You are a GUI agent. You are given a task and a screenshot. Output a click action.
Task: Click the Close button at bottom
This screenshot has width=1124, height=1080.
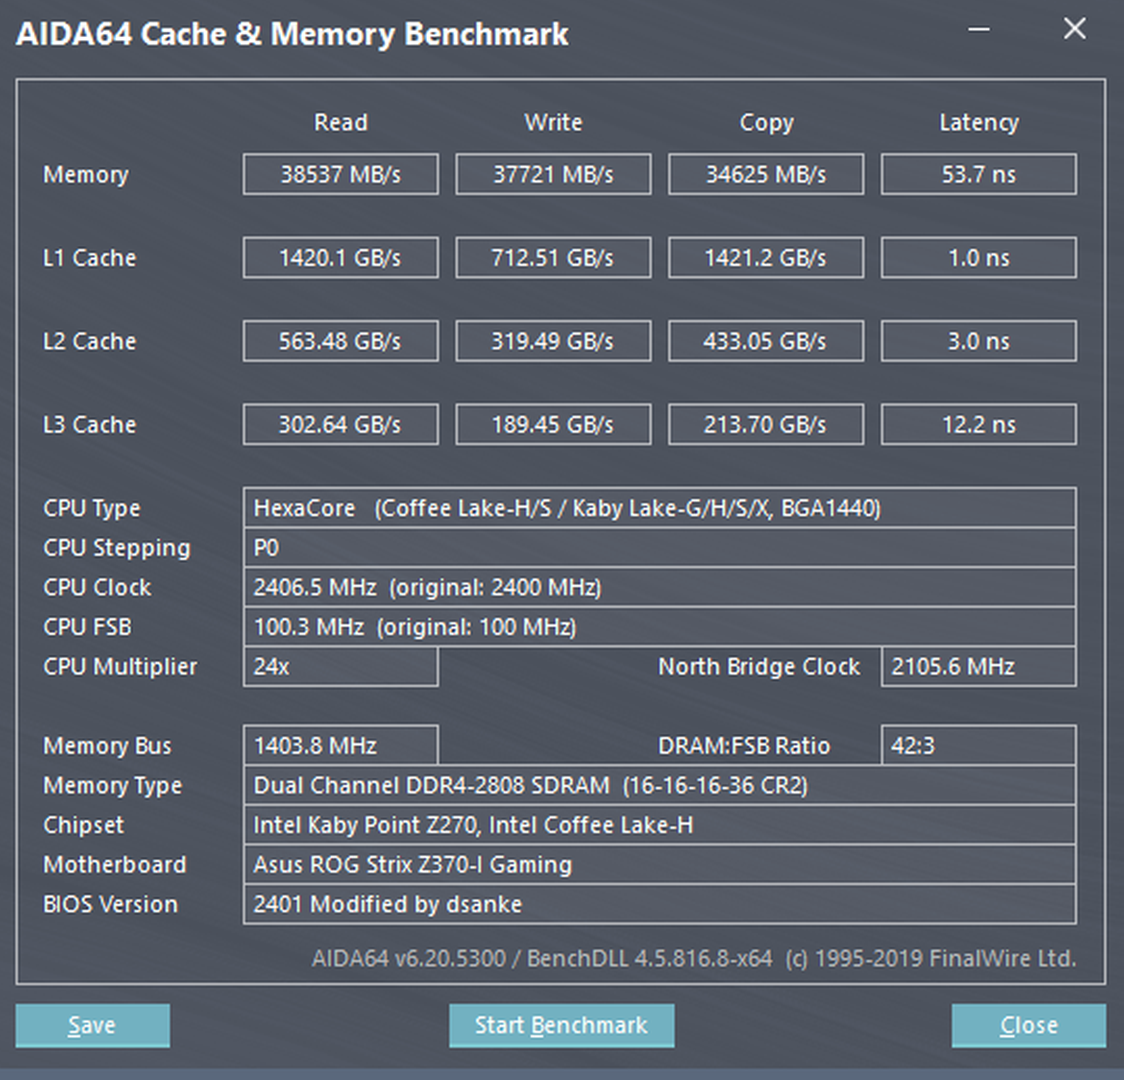(x=1029, y=1026)
